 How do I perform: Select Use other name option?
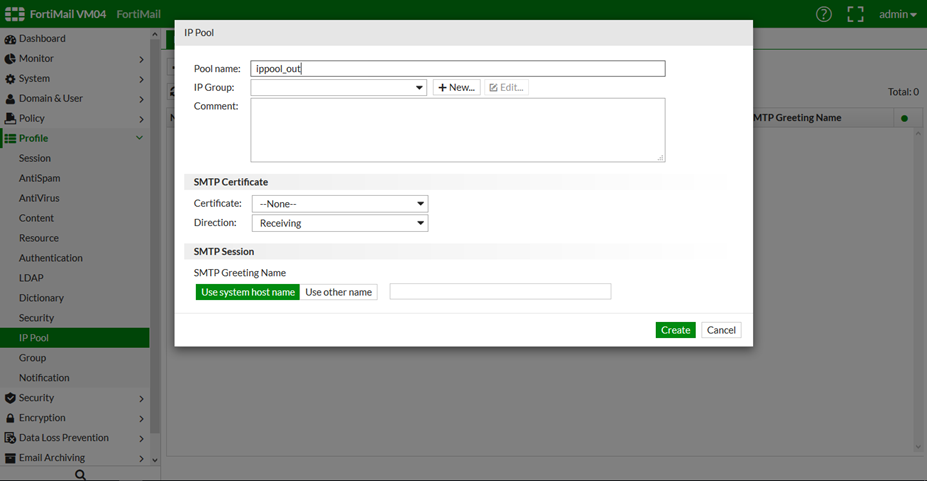pyautogui.click(x=338, y=292)
